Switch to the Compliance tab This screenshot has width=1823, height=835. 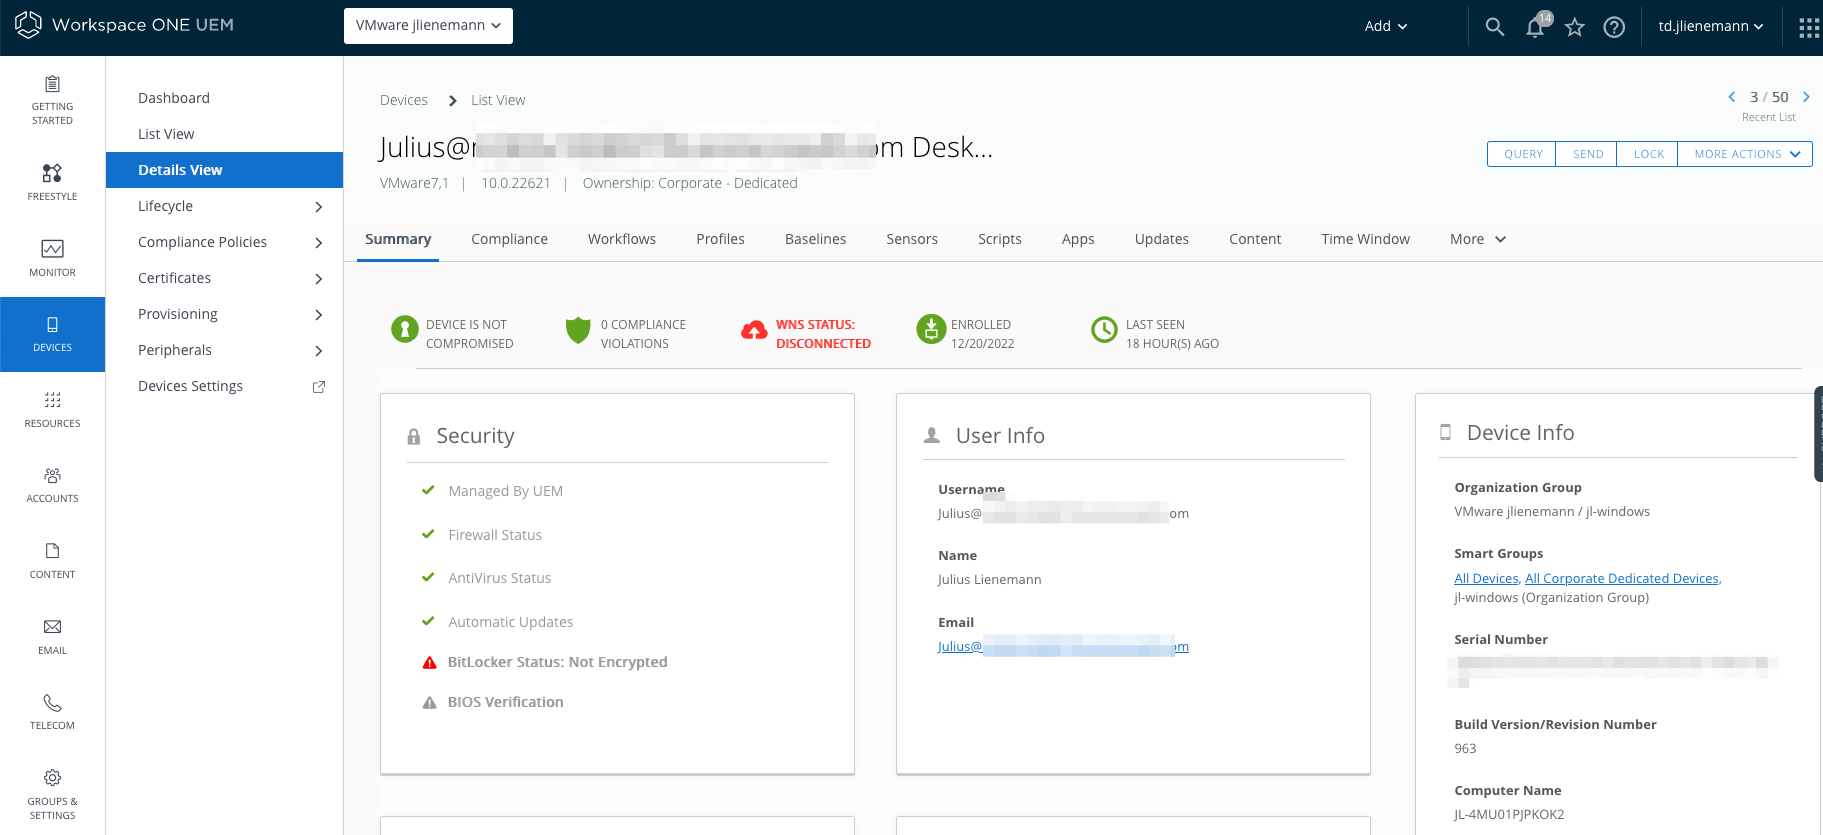509,239
